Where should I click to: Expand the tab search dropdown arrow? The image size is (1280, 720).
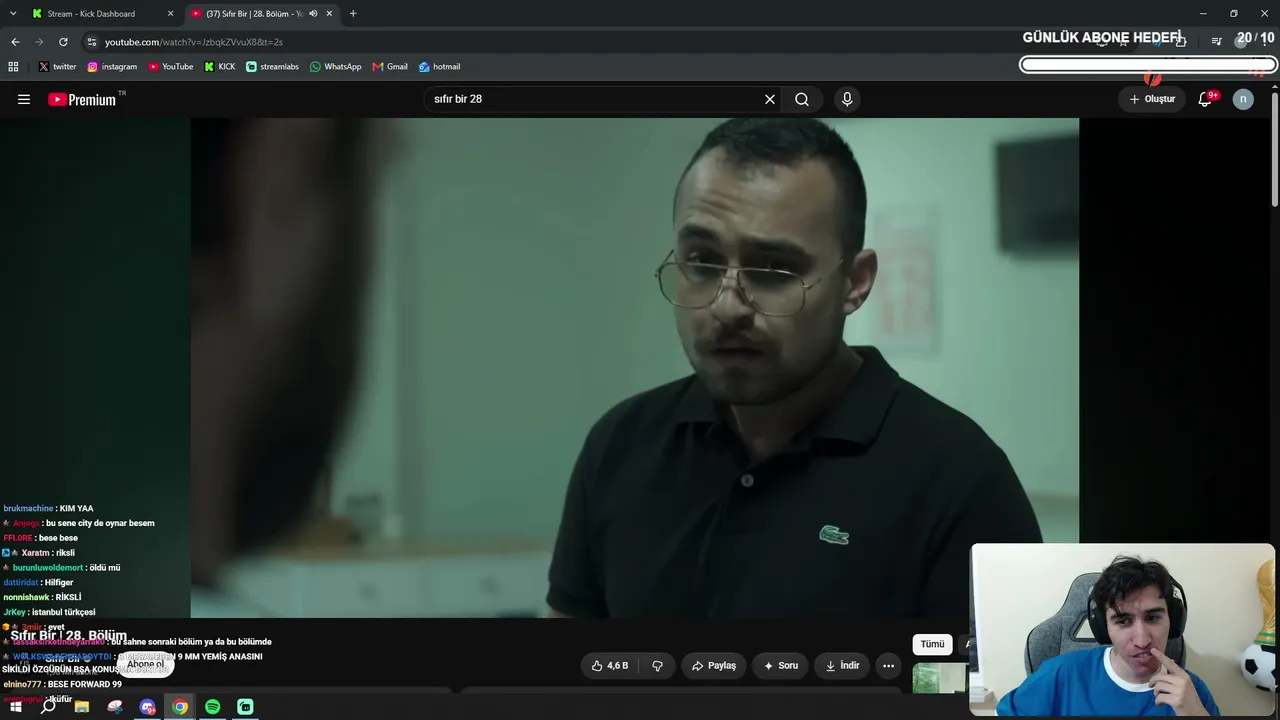(13, 14)
